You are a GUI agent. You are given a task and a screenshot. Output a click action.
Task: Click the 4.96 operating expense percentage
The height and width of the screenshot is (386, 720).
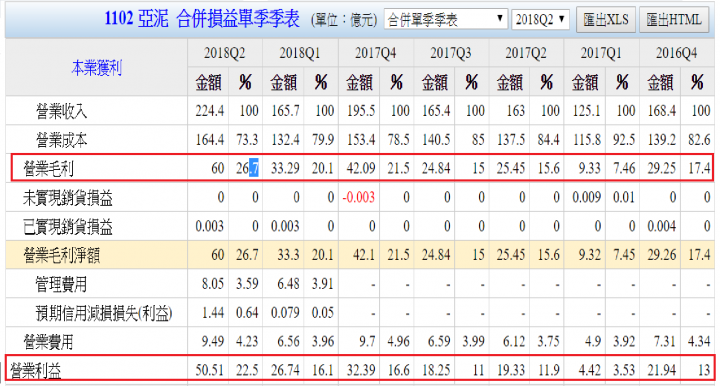pos(398,341)
